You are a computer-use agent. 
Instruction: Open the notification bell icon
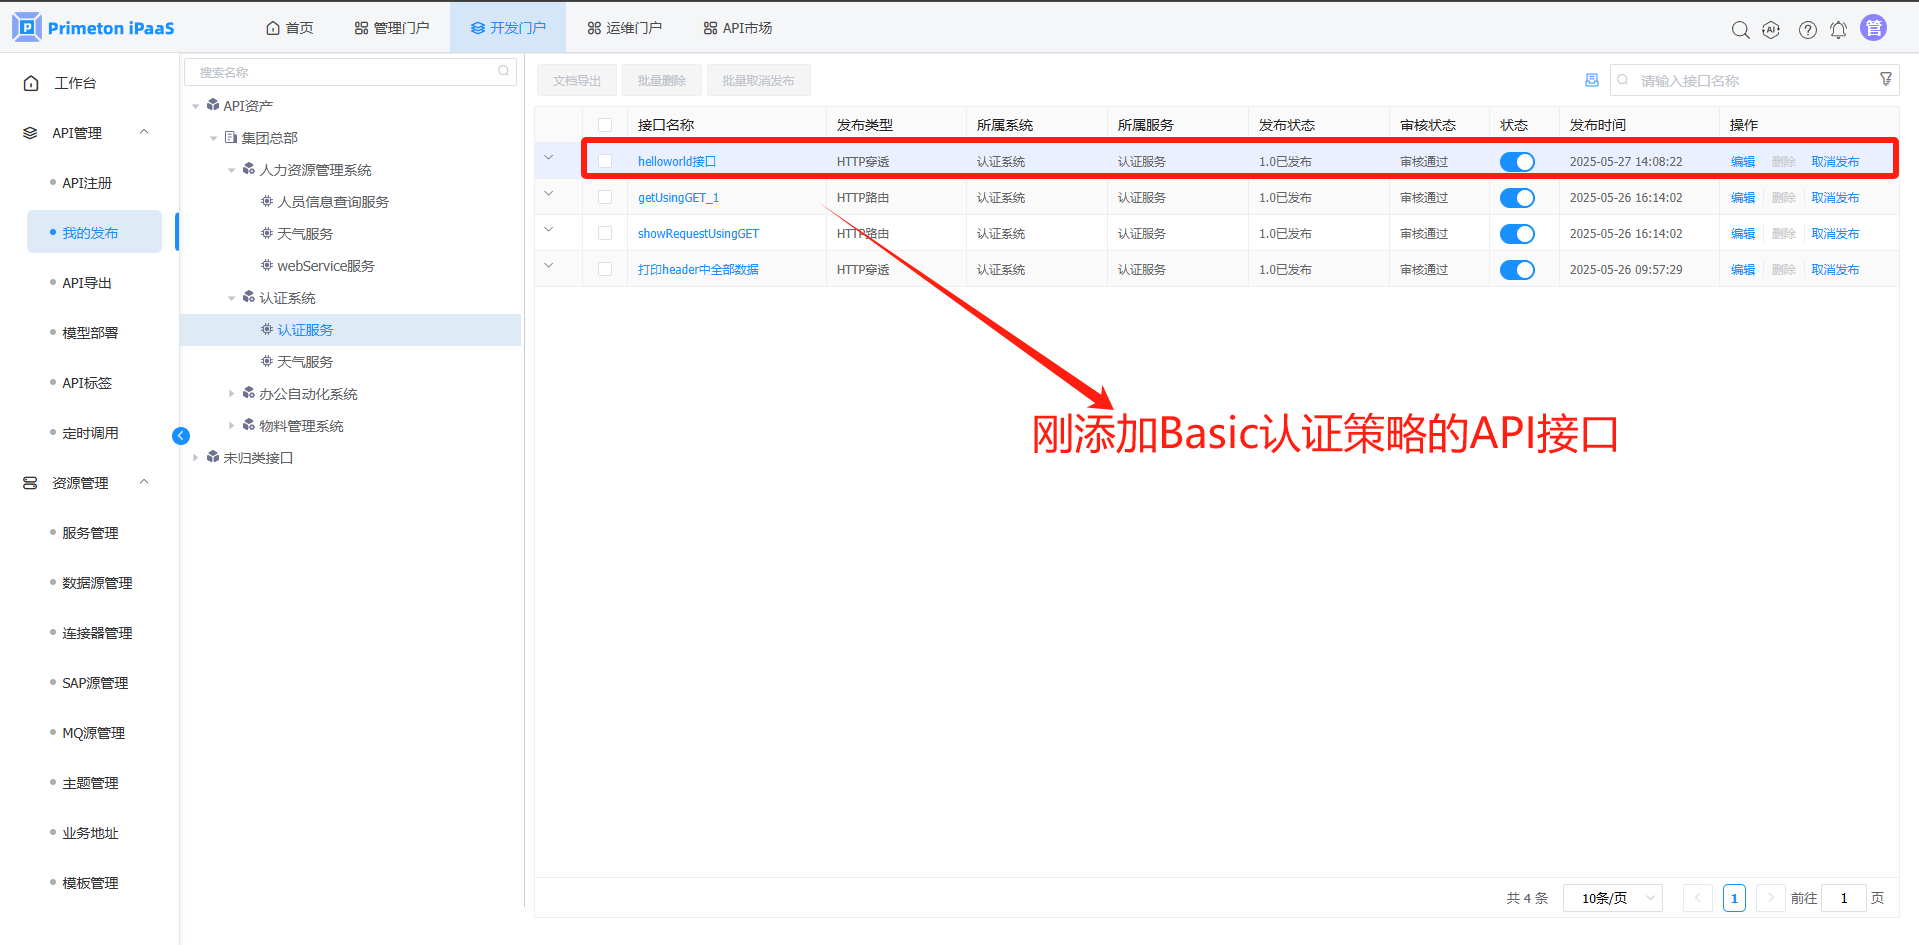[x=1838, y=30]
